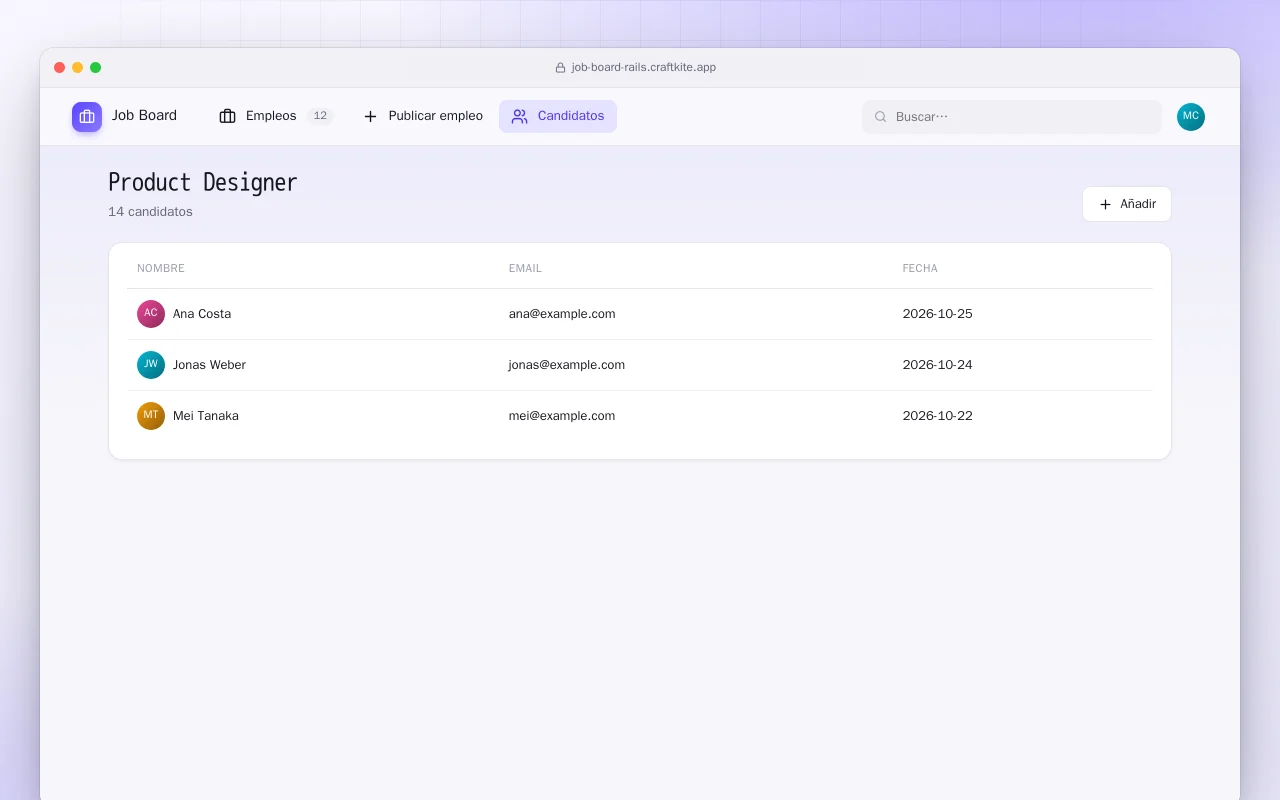Screen dimensions: 1280x800
Task: Open the MC user avatar menu
Action: tap(1191, 117)
